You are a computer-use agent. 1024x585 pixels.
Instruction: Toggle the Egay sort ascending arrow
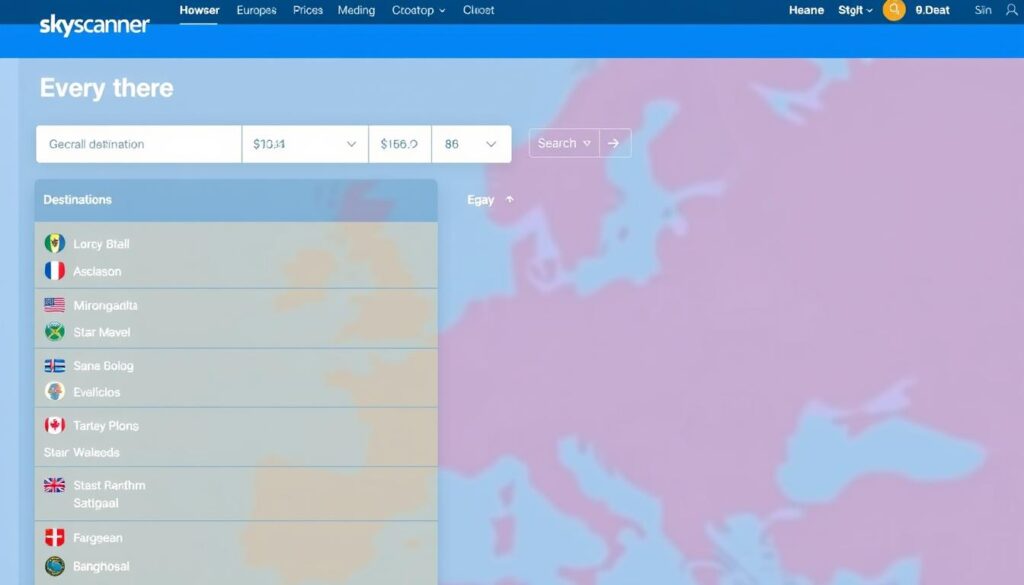[x=508, y=199]
